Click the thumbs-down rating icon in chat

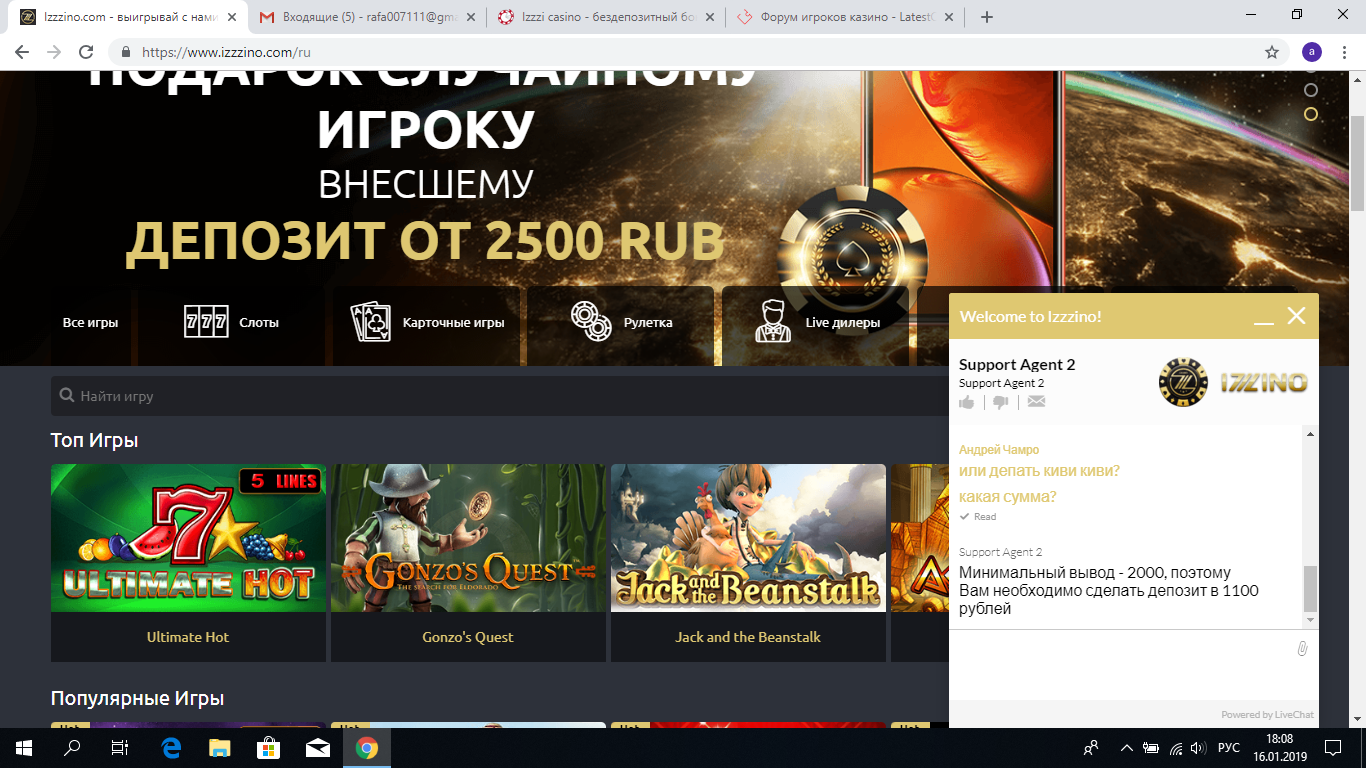(1001, 402)
